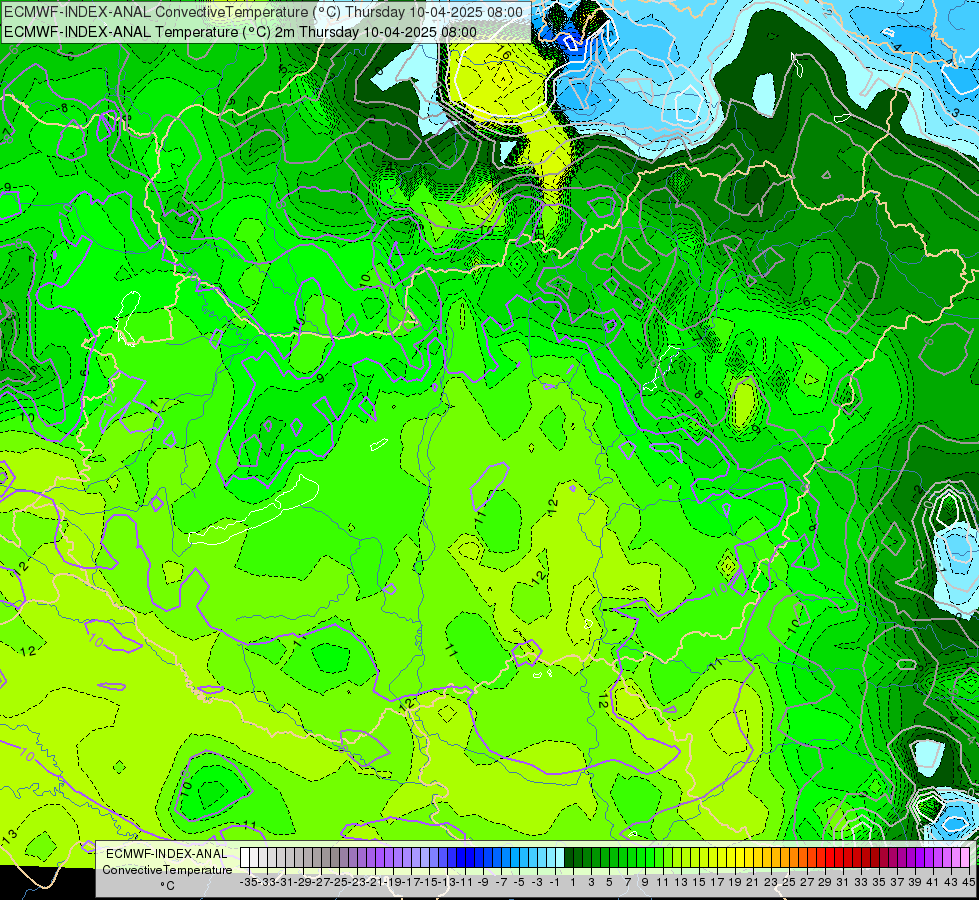This screenshot has height=900, width=979.
Task: Click the legend scale value '27'
Action: click(807, 882)
